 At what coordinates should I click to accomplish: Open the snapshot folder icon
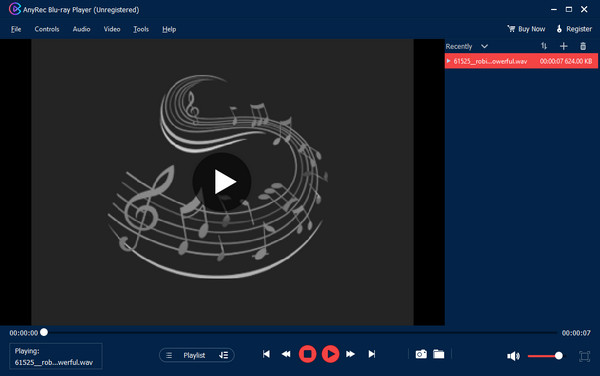pos(439,354)
